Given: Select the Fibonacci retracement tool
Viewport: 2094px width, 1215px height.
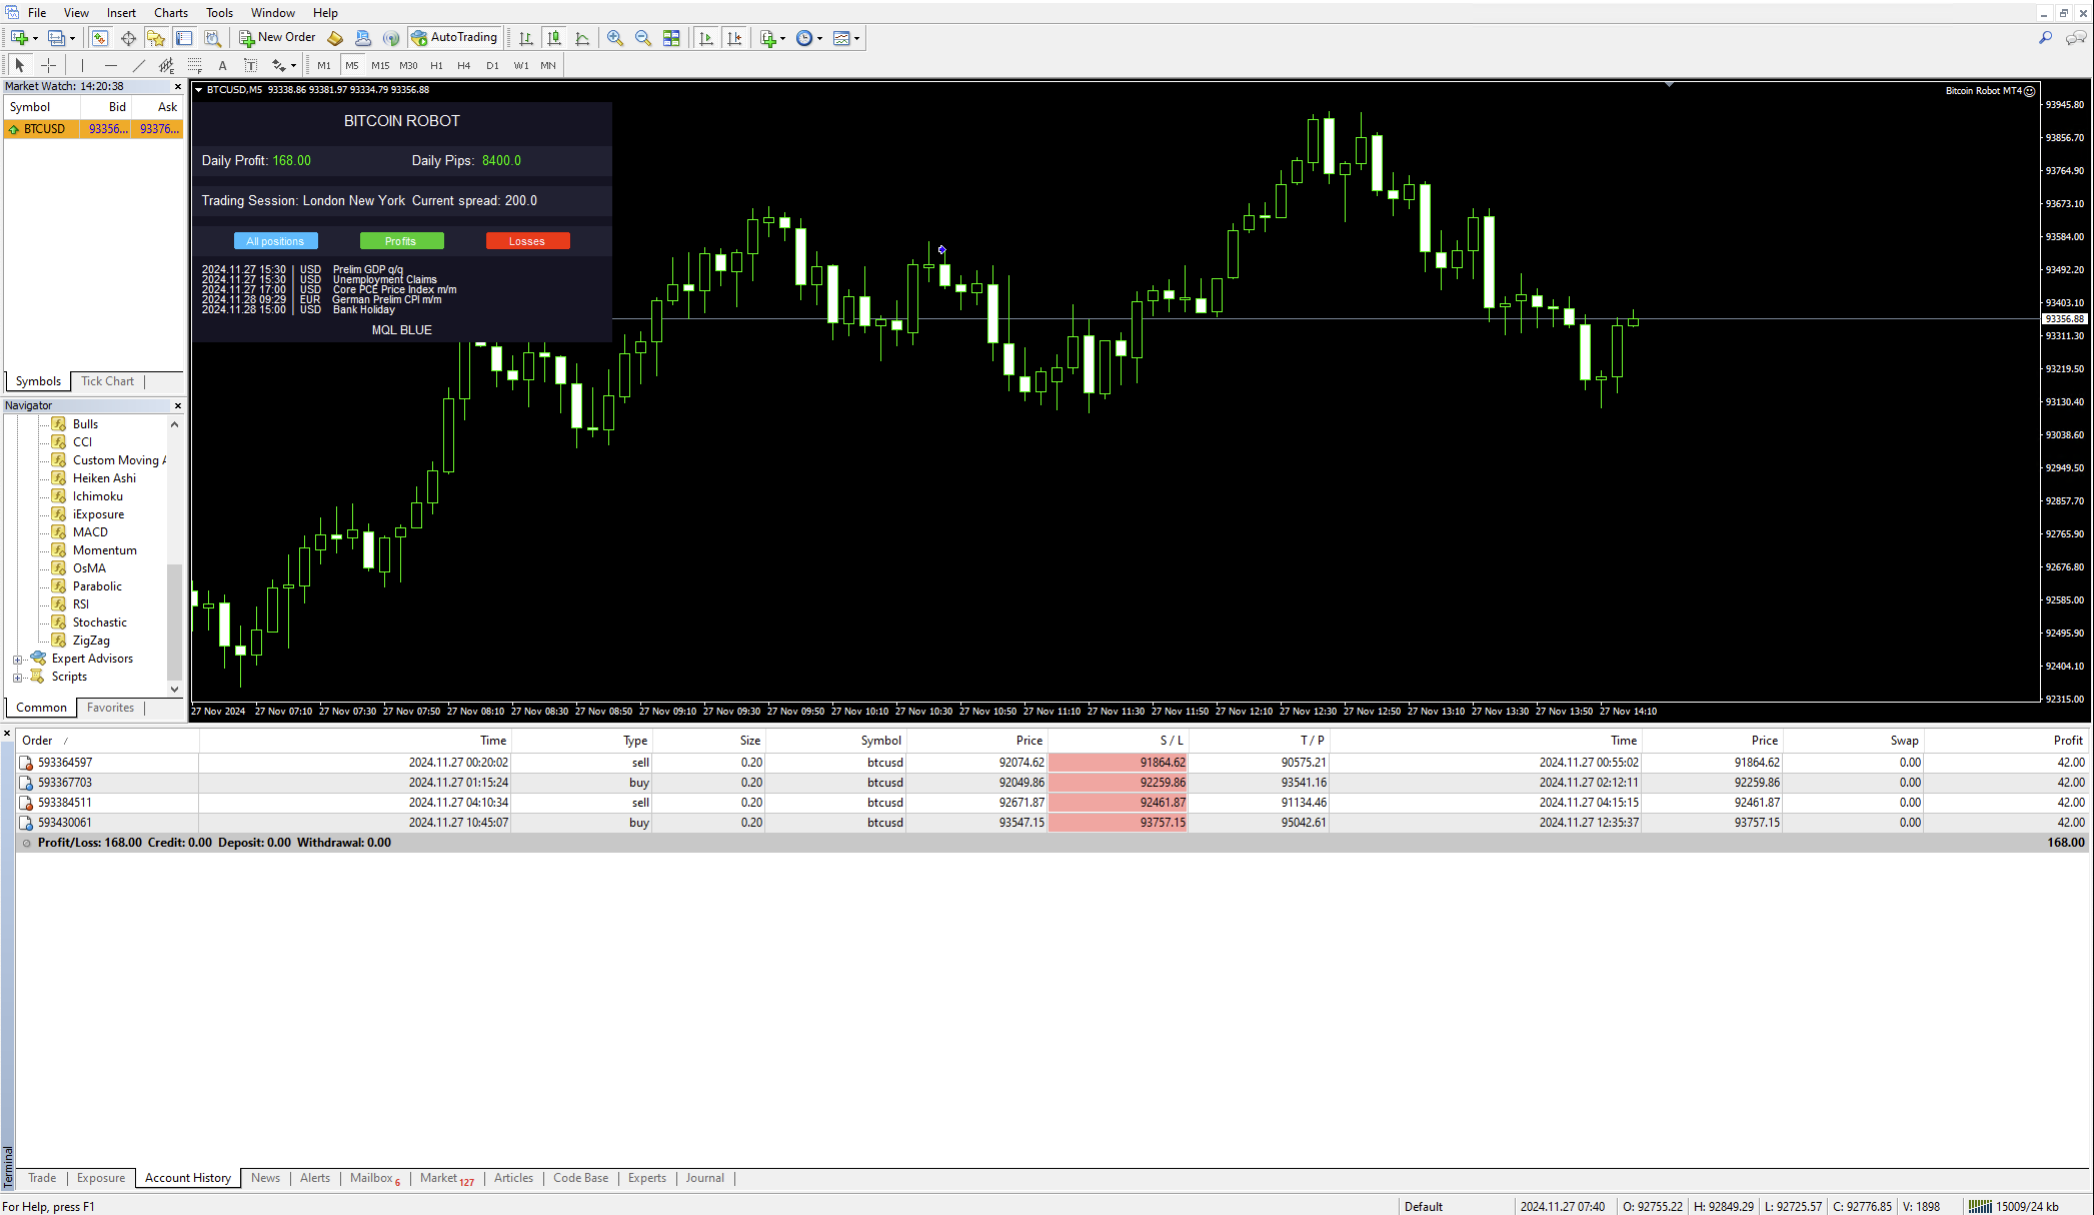Looking at the screenshot, I should pyautogui.click(x=195, y=65).
